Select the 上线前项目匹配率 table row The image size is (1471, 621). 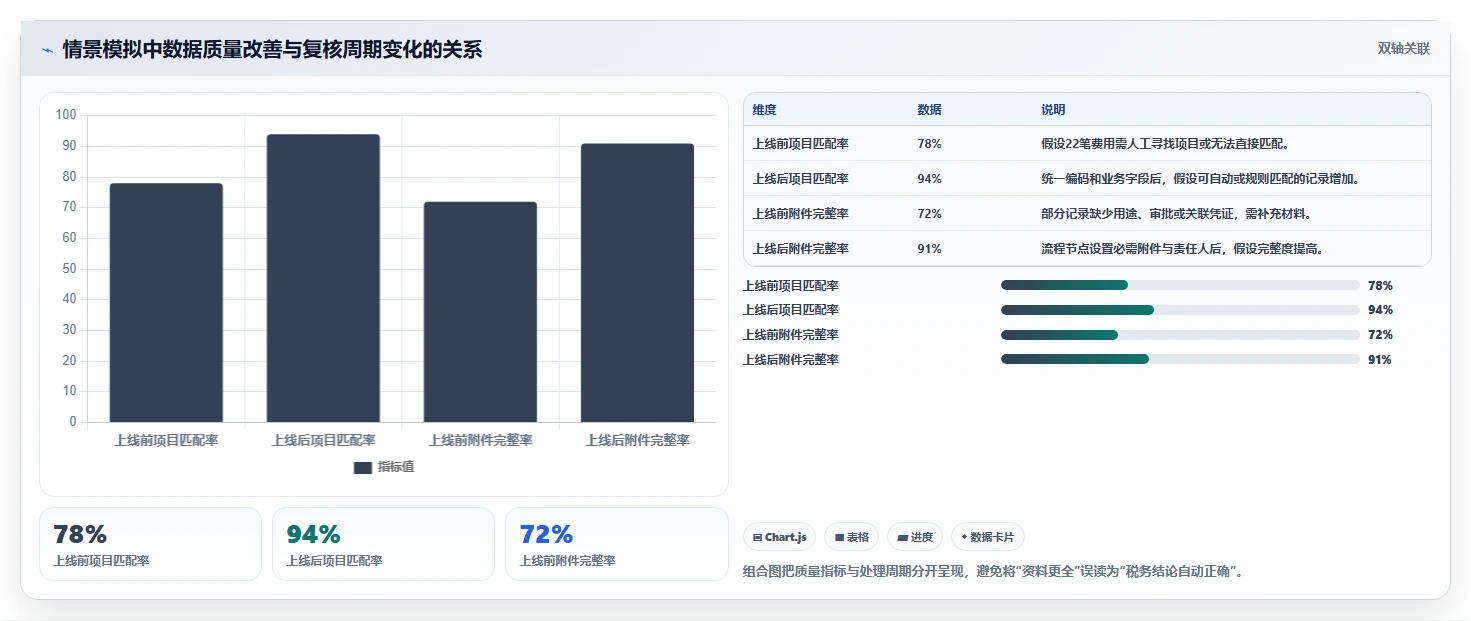pyautogui.click(x=1087, y=144)
